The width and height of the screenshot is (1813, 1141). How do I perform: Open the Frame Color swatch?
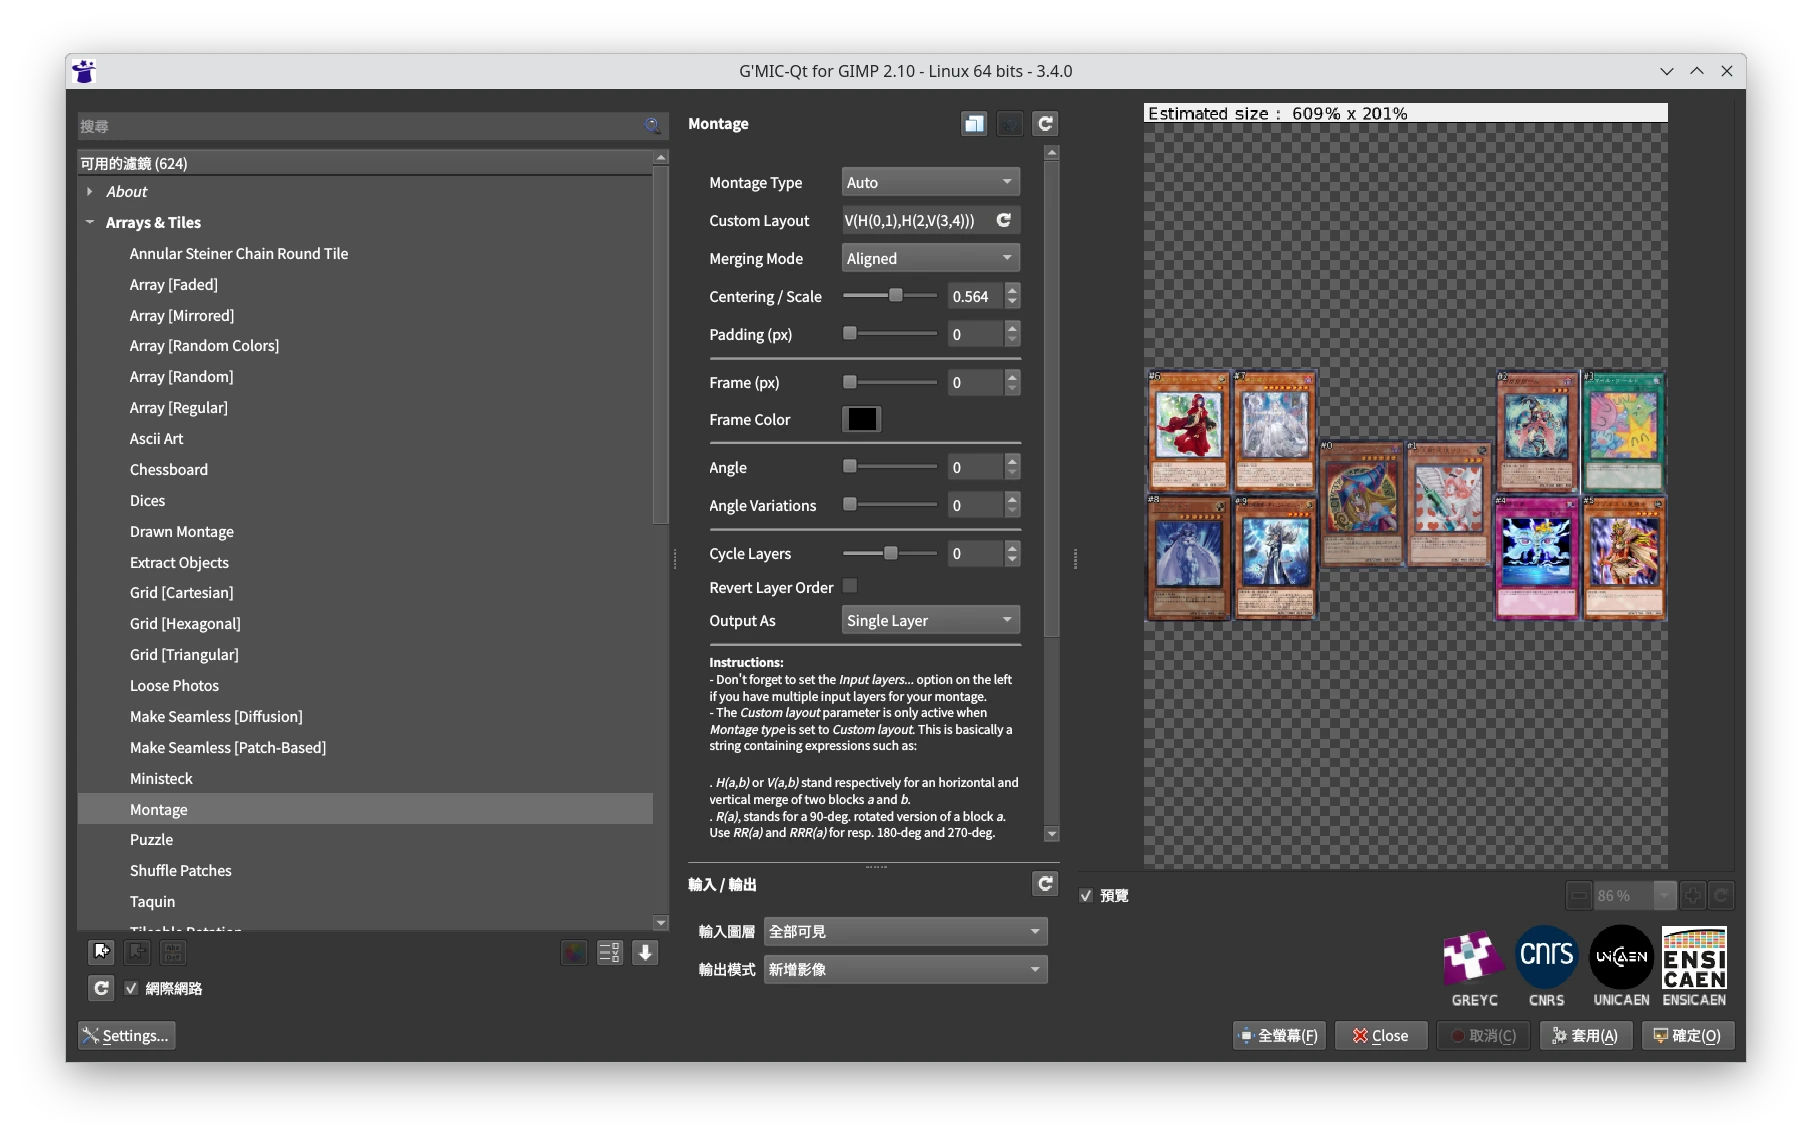click(x=861, y=420)
